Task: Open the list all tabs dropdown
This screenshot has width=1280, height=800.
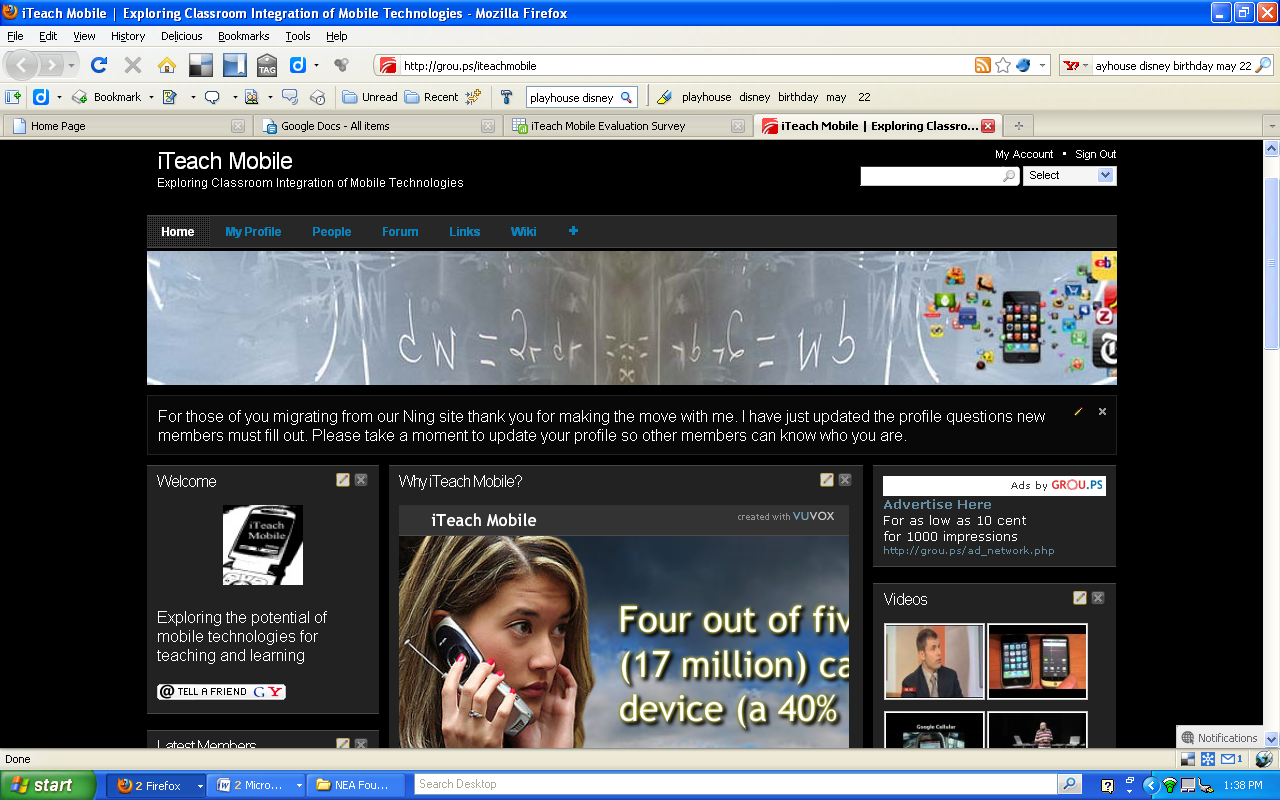Action: pyautogui.click(x=1271, y=126)
